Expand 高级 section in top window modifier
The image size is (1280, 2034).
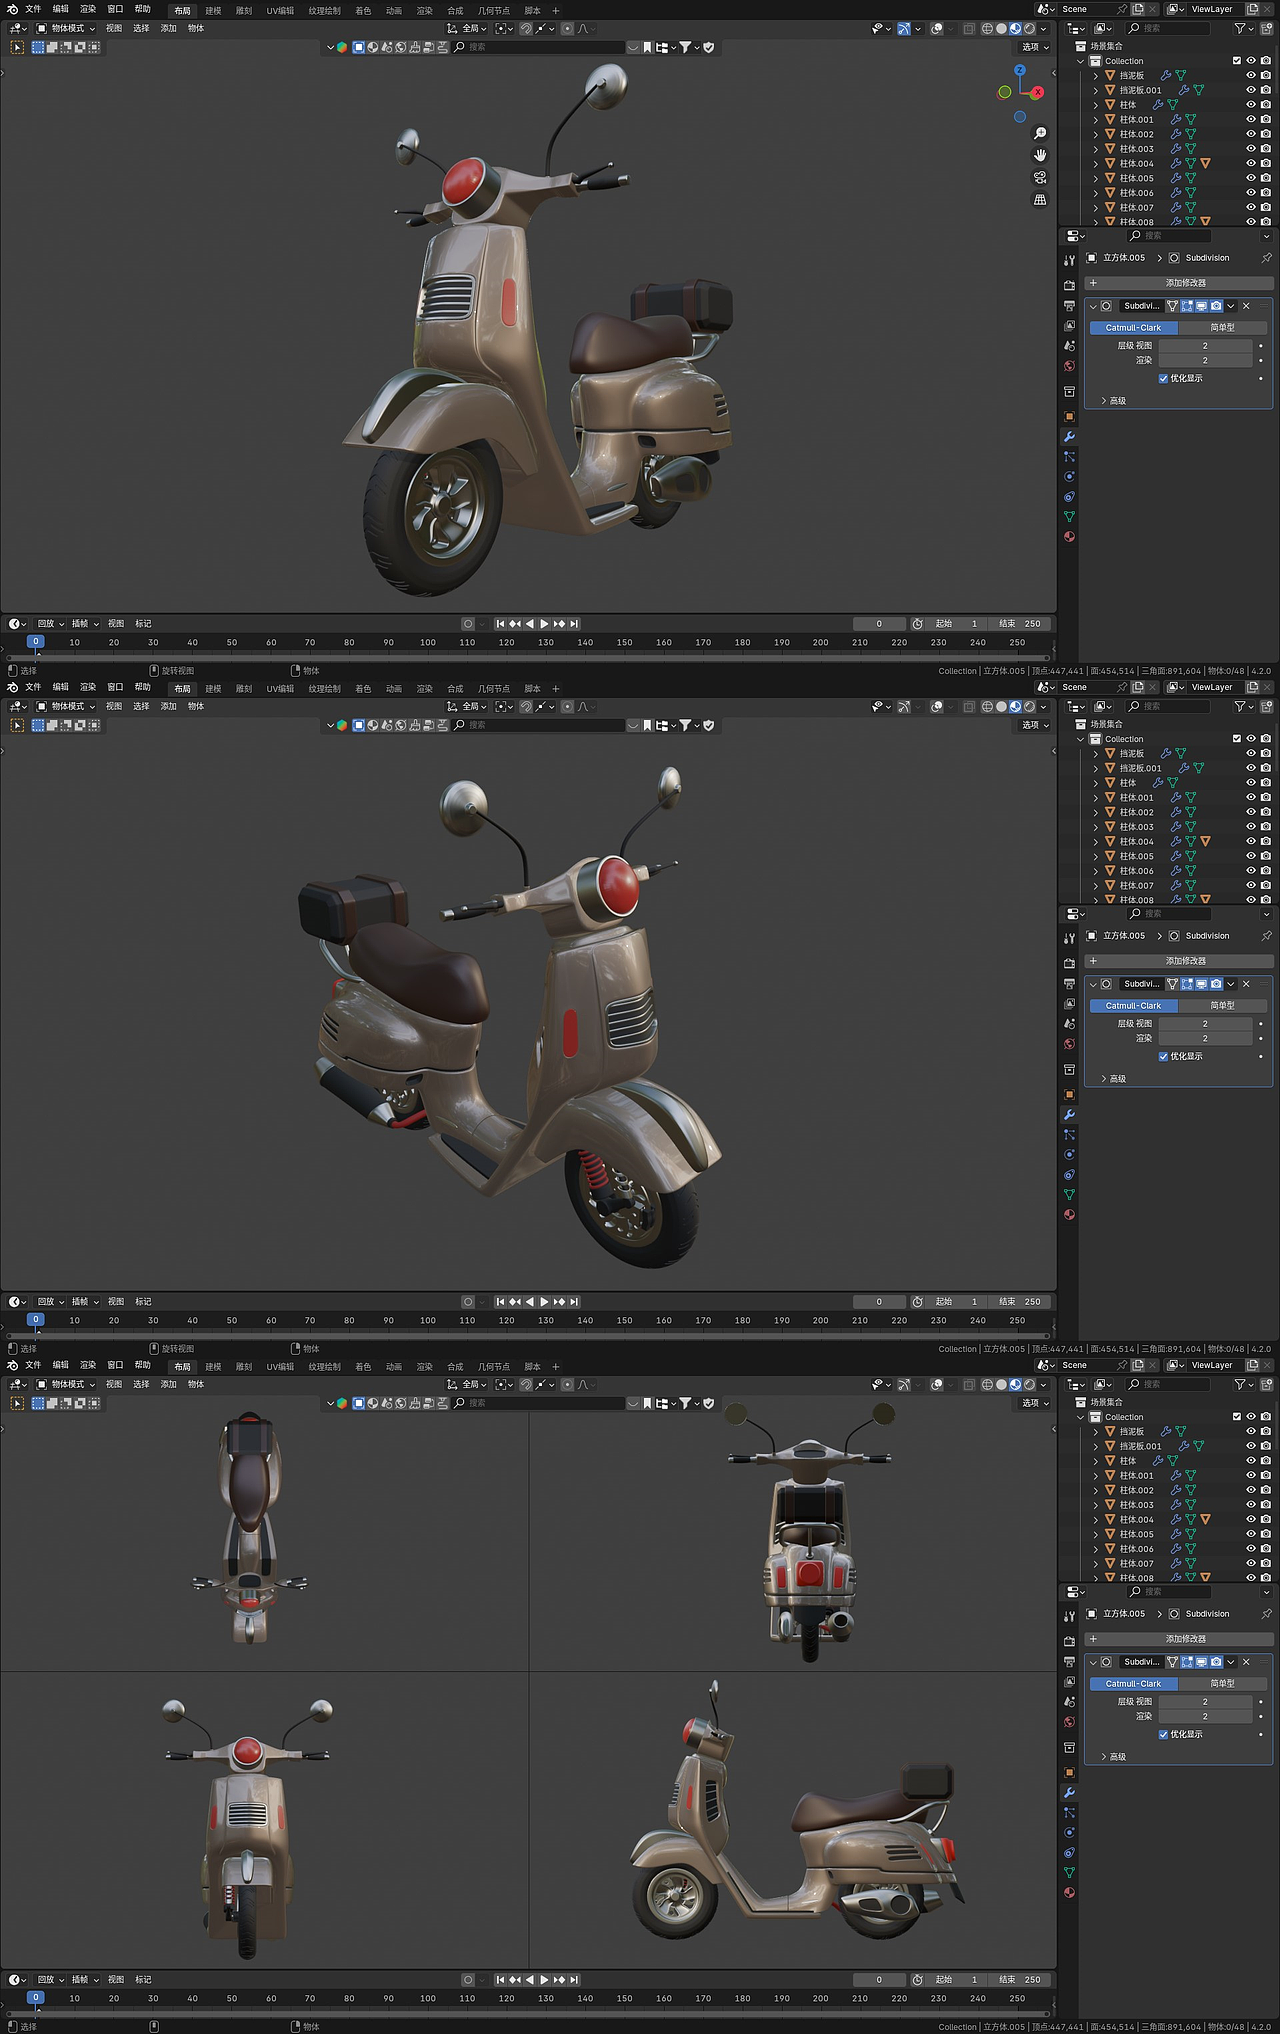[x=1113, y=401]
